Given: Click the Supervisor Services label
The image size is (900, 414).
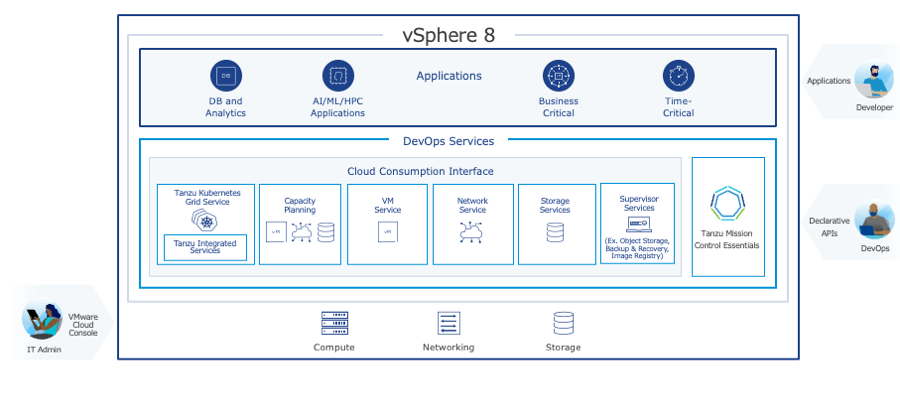Looking at the screenshot, I should pyautogui.click(x=639, y=203).
